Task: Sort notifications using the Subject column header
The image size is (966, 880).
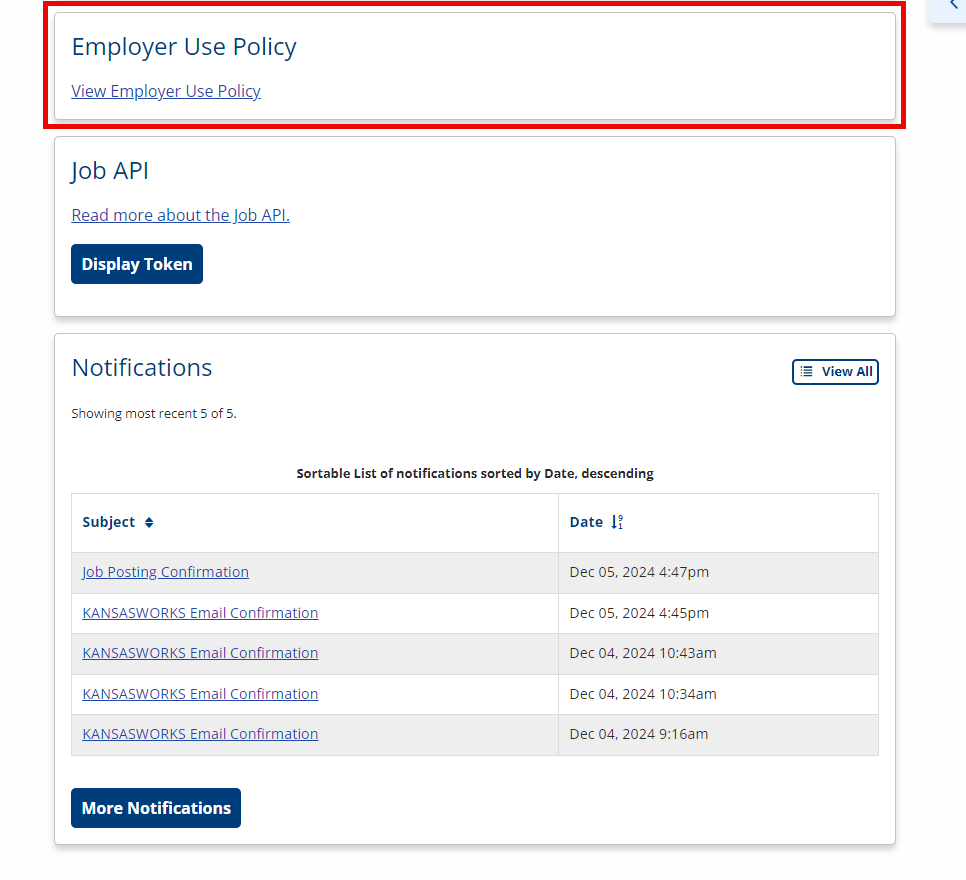Action: [x=108, y=523]
